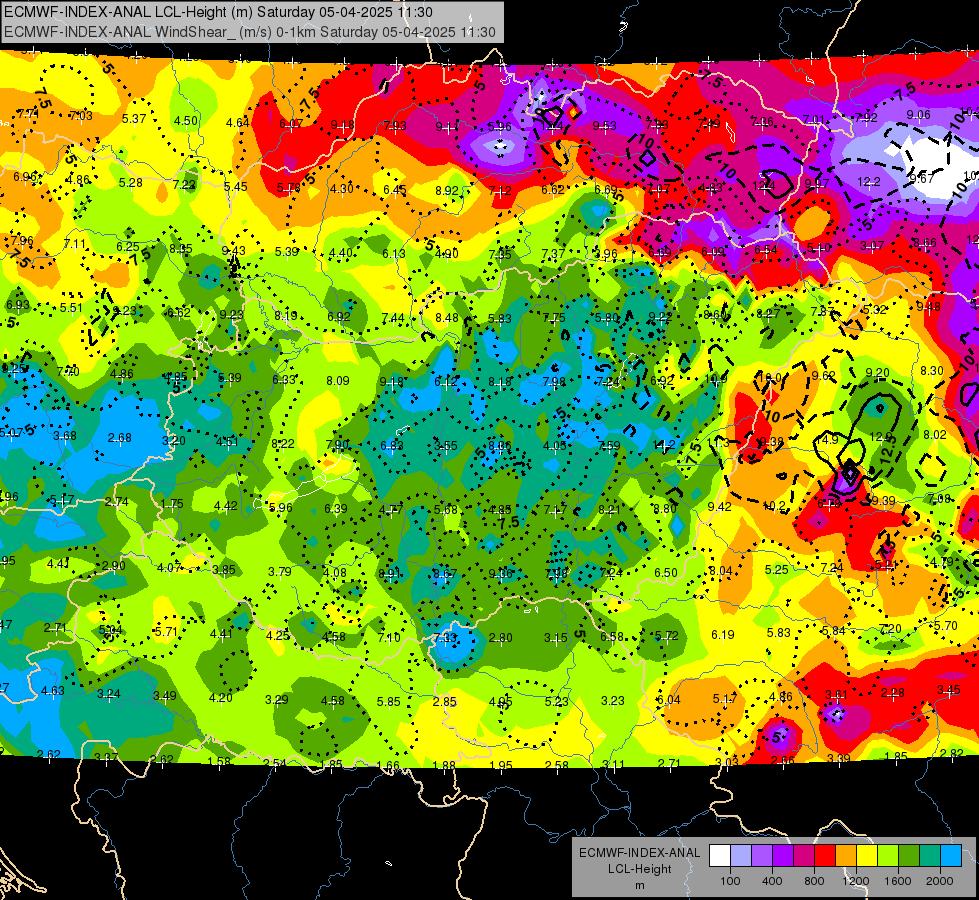Click the wind shear value 7.90
The width and height of the screenshot is (979, 900).
coord(337,445)
